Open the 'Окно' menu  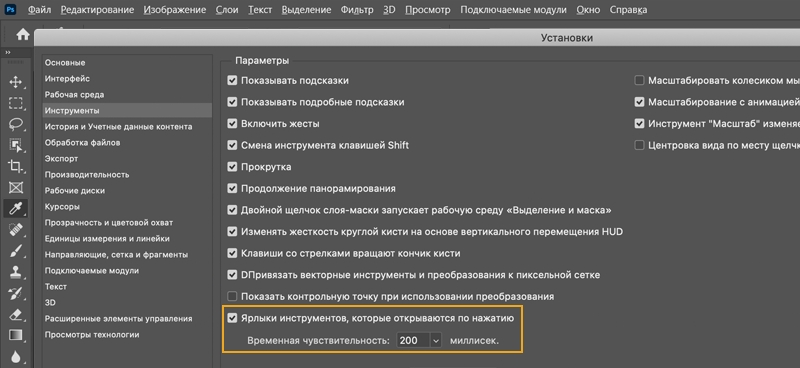[588, 10]
